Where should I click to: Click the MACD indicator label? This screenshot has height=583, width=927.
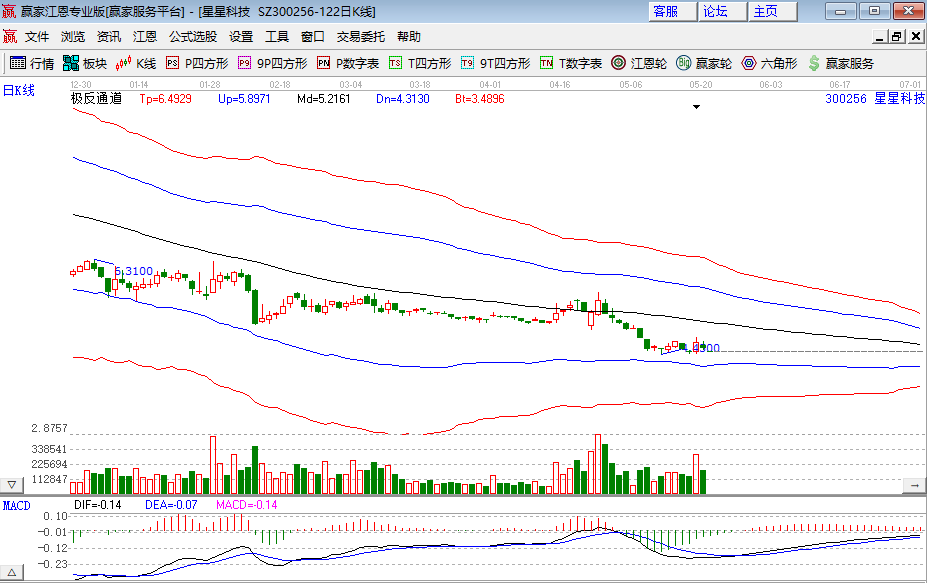pos(17,506)
